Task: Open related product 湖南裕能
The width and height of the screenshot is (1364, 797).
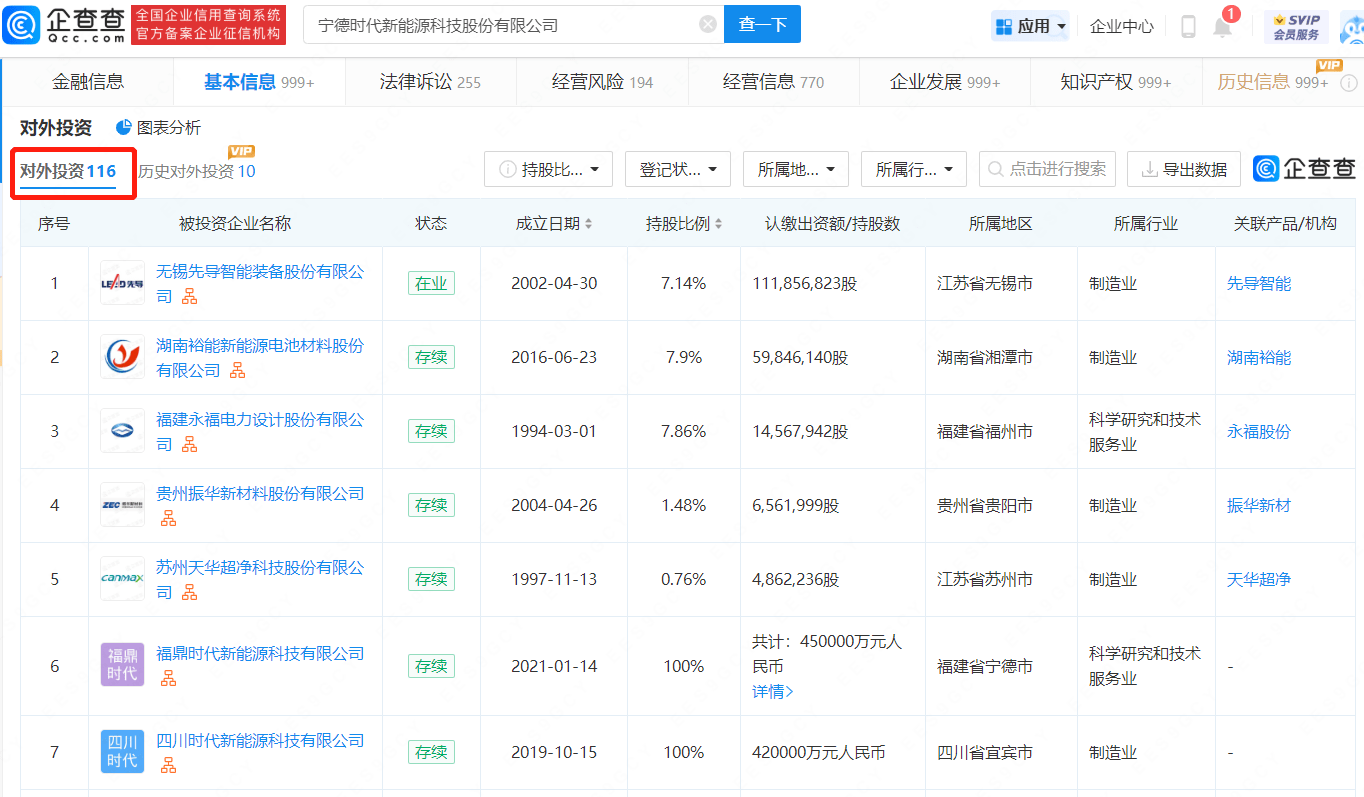Action: click(1259, 357)
